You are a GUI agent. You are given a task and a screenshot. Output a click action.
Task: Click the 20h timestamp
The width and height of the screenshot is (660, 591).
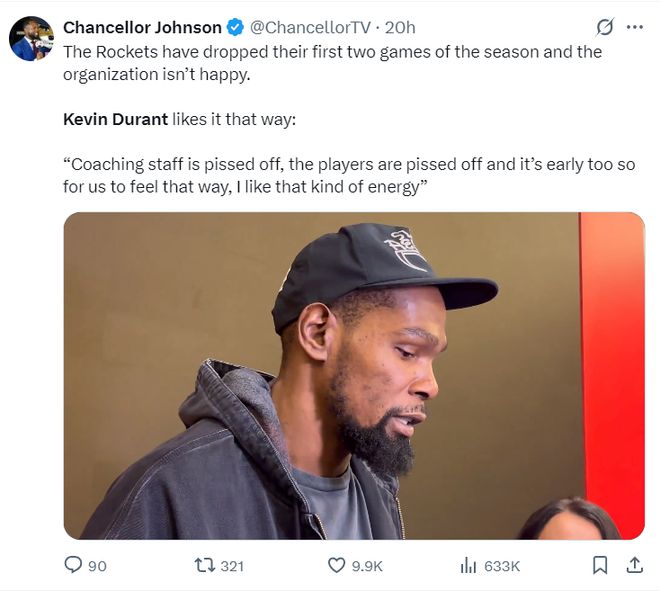point(400,27)
